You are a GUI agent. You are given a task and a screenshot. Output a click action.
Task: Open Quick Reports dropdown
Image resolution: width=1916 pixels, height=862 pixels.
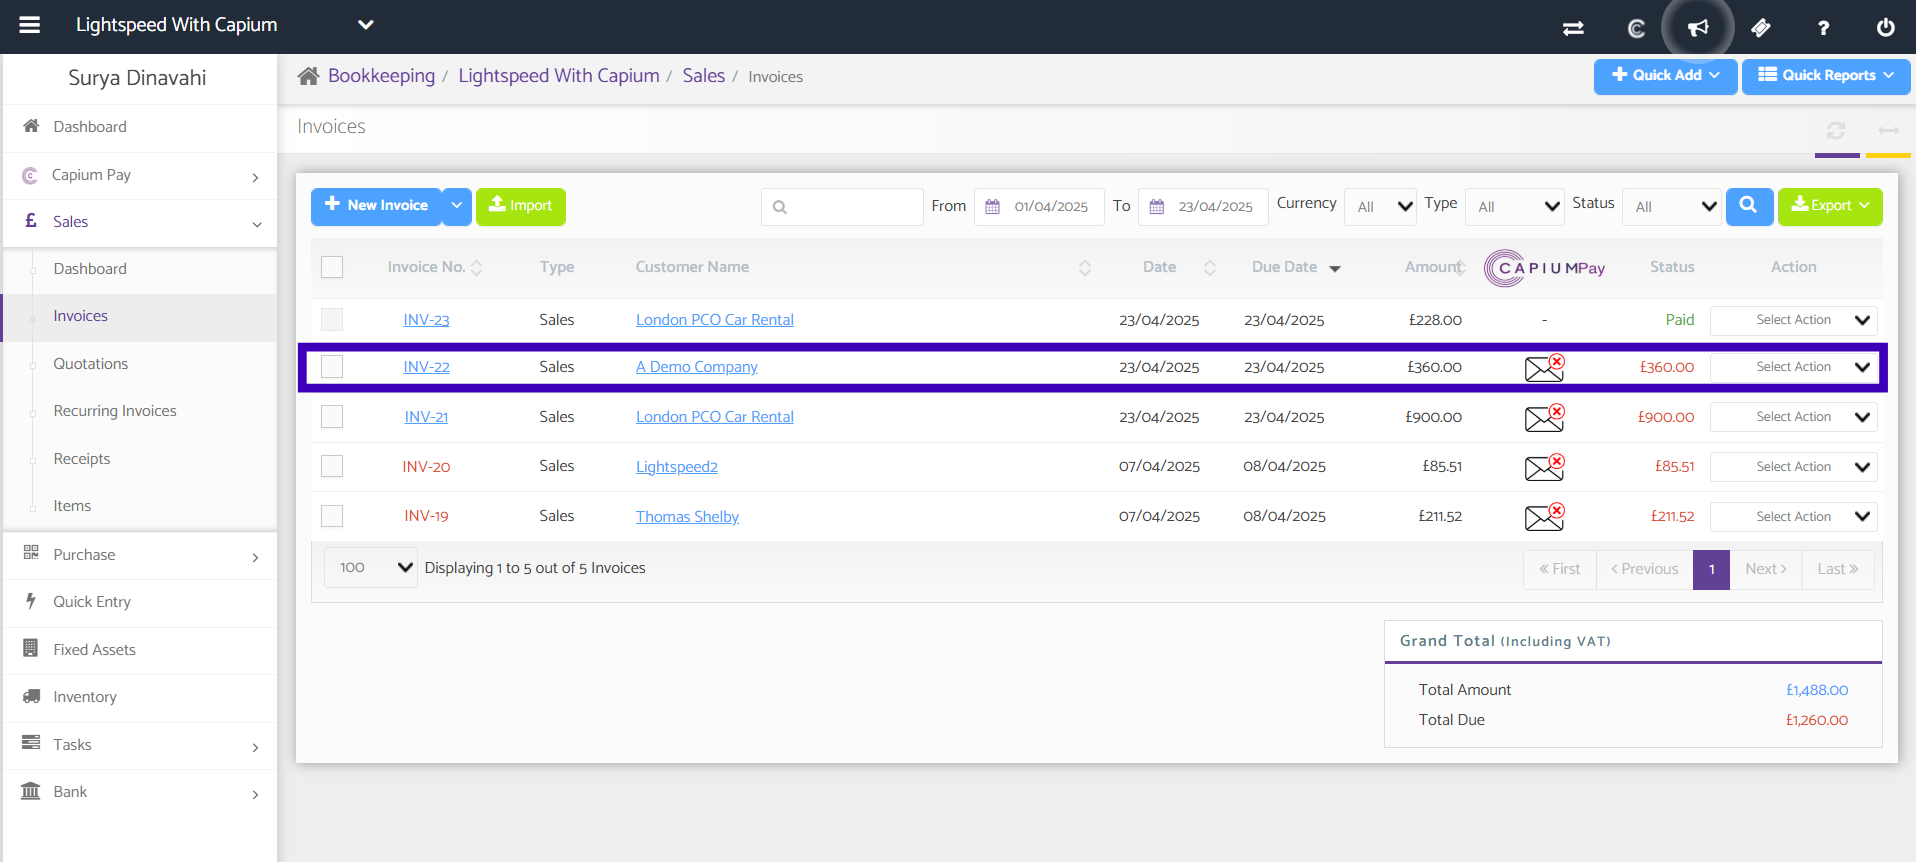(x=1826, y=75)
